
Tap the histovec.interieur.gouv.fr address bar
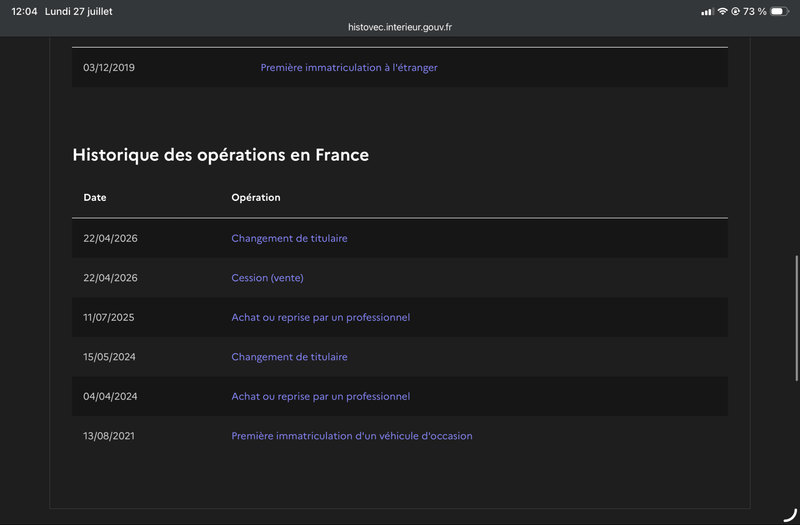400,27
